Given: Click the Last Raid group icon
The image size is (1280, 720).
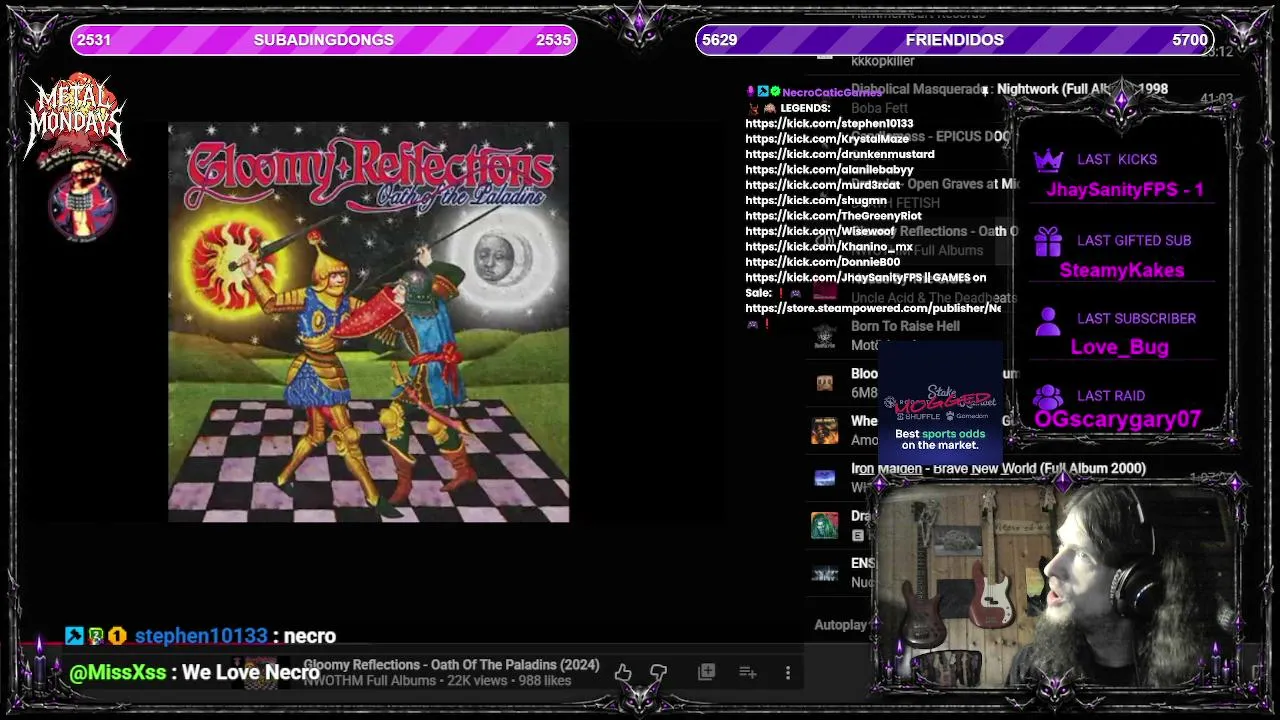Looking at the screenshot, I should pyautogui.click(x=1048, y=397).
